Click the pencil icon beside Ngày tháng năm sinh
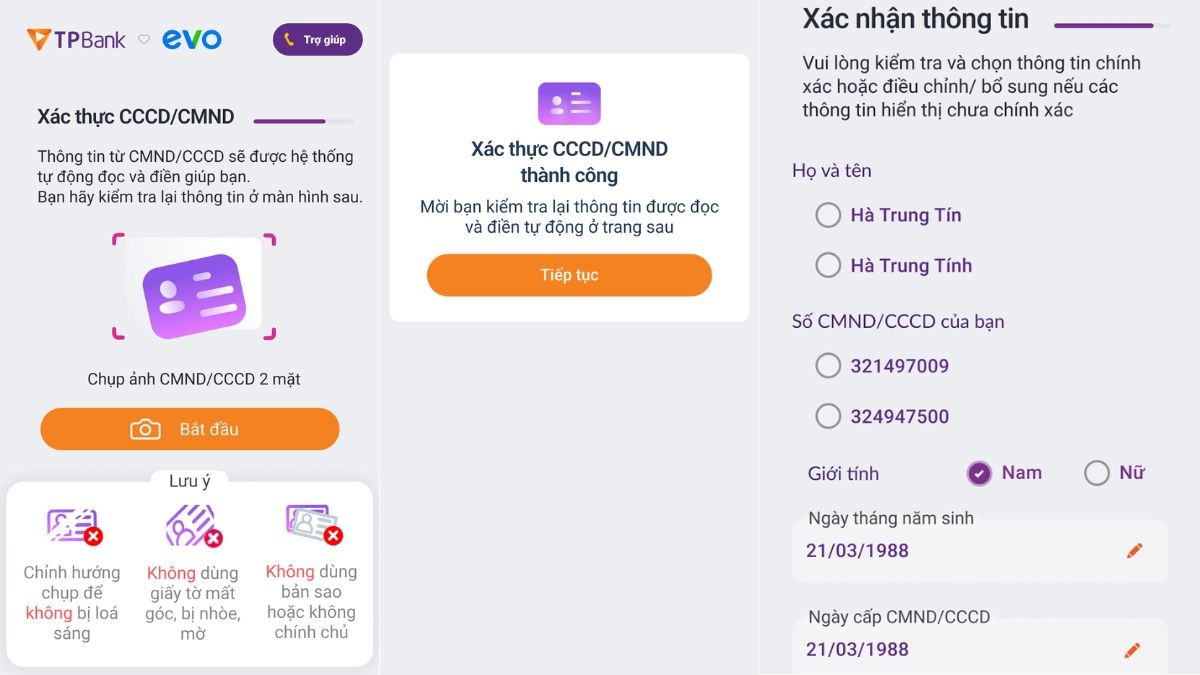The image size is (1200, 675). coord(1134,550)
